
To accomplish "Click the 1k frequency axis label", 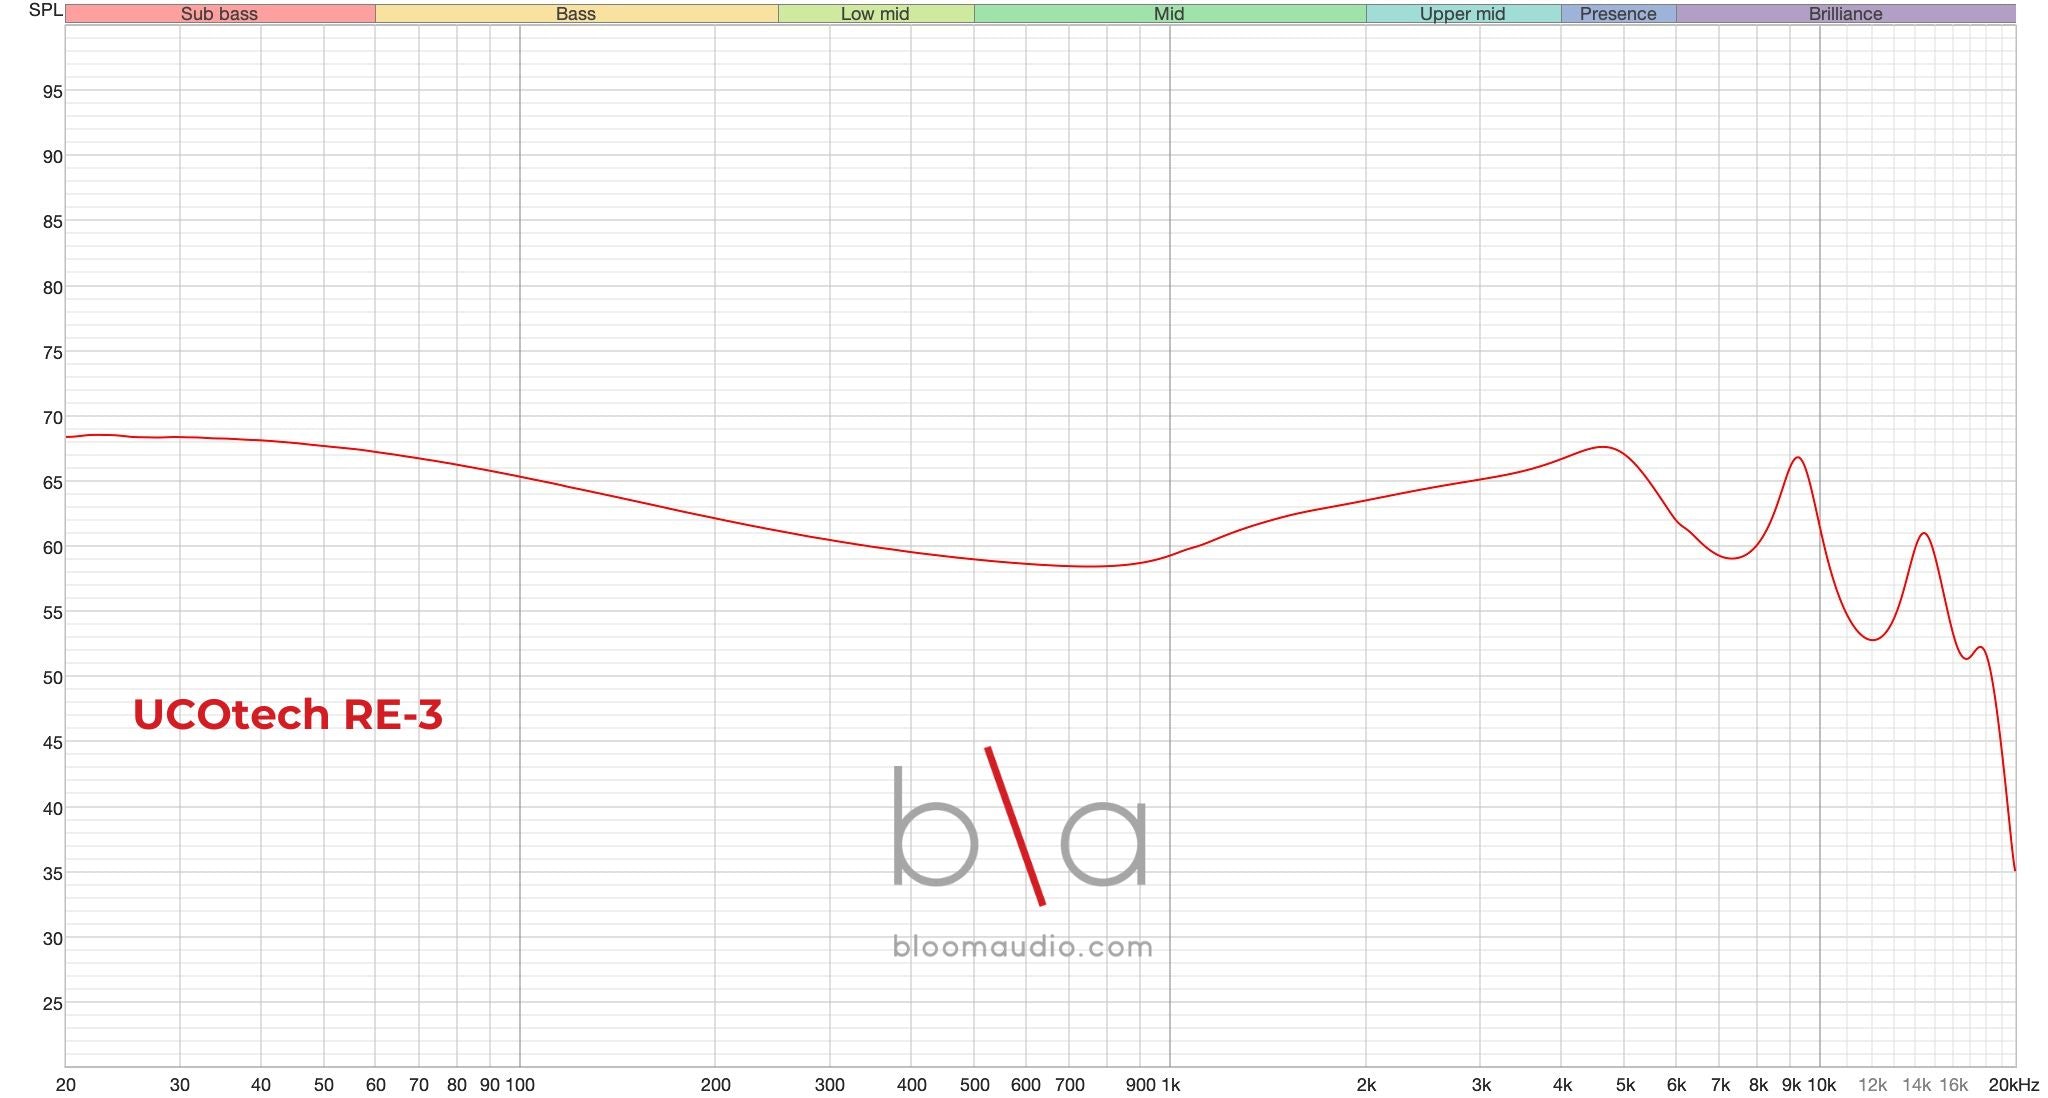I will 1169,1085.
